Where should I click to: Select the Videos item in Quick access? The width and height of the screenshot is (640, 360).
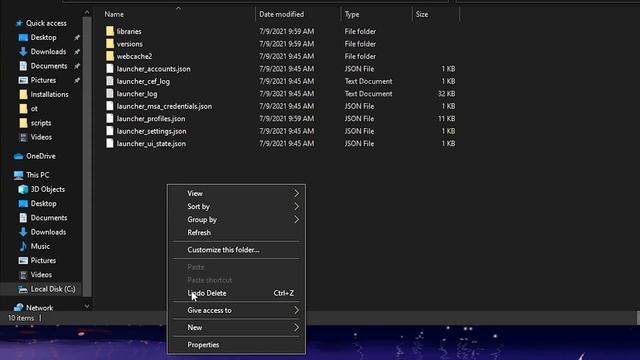coord(41,137)
